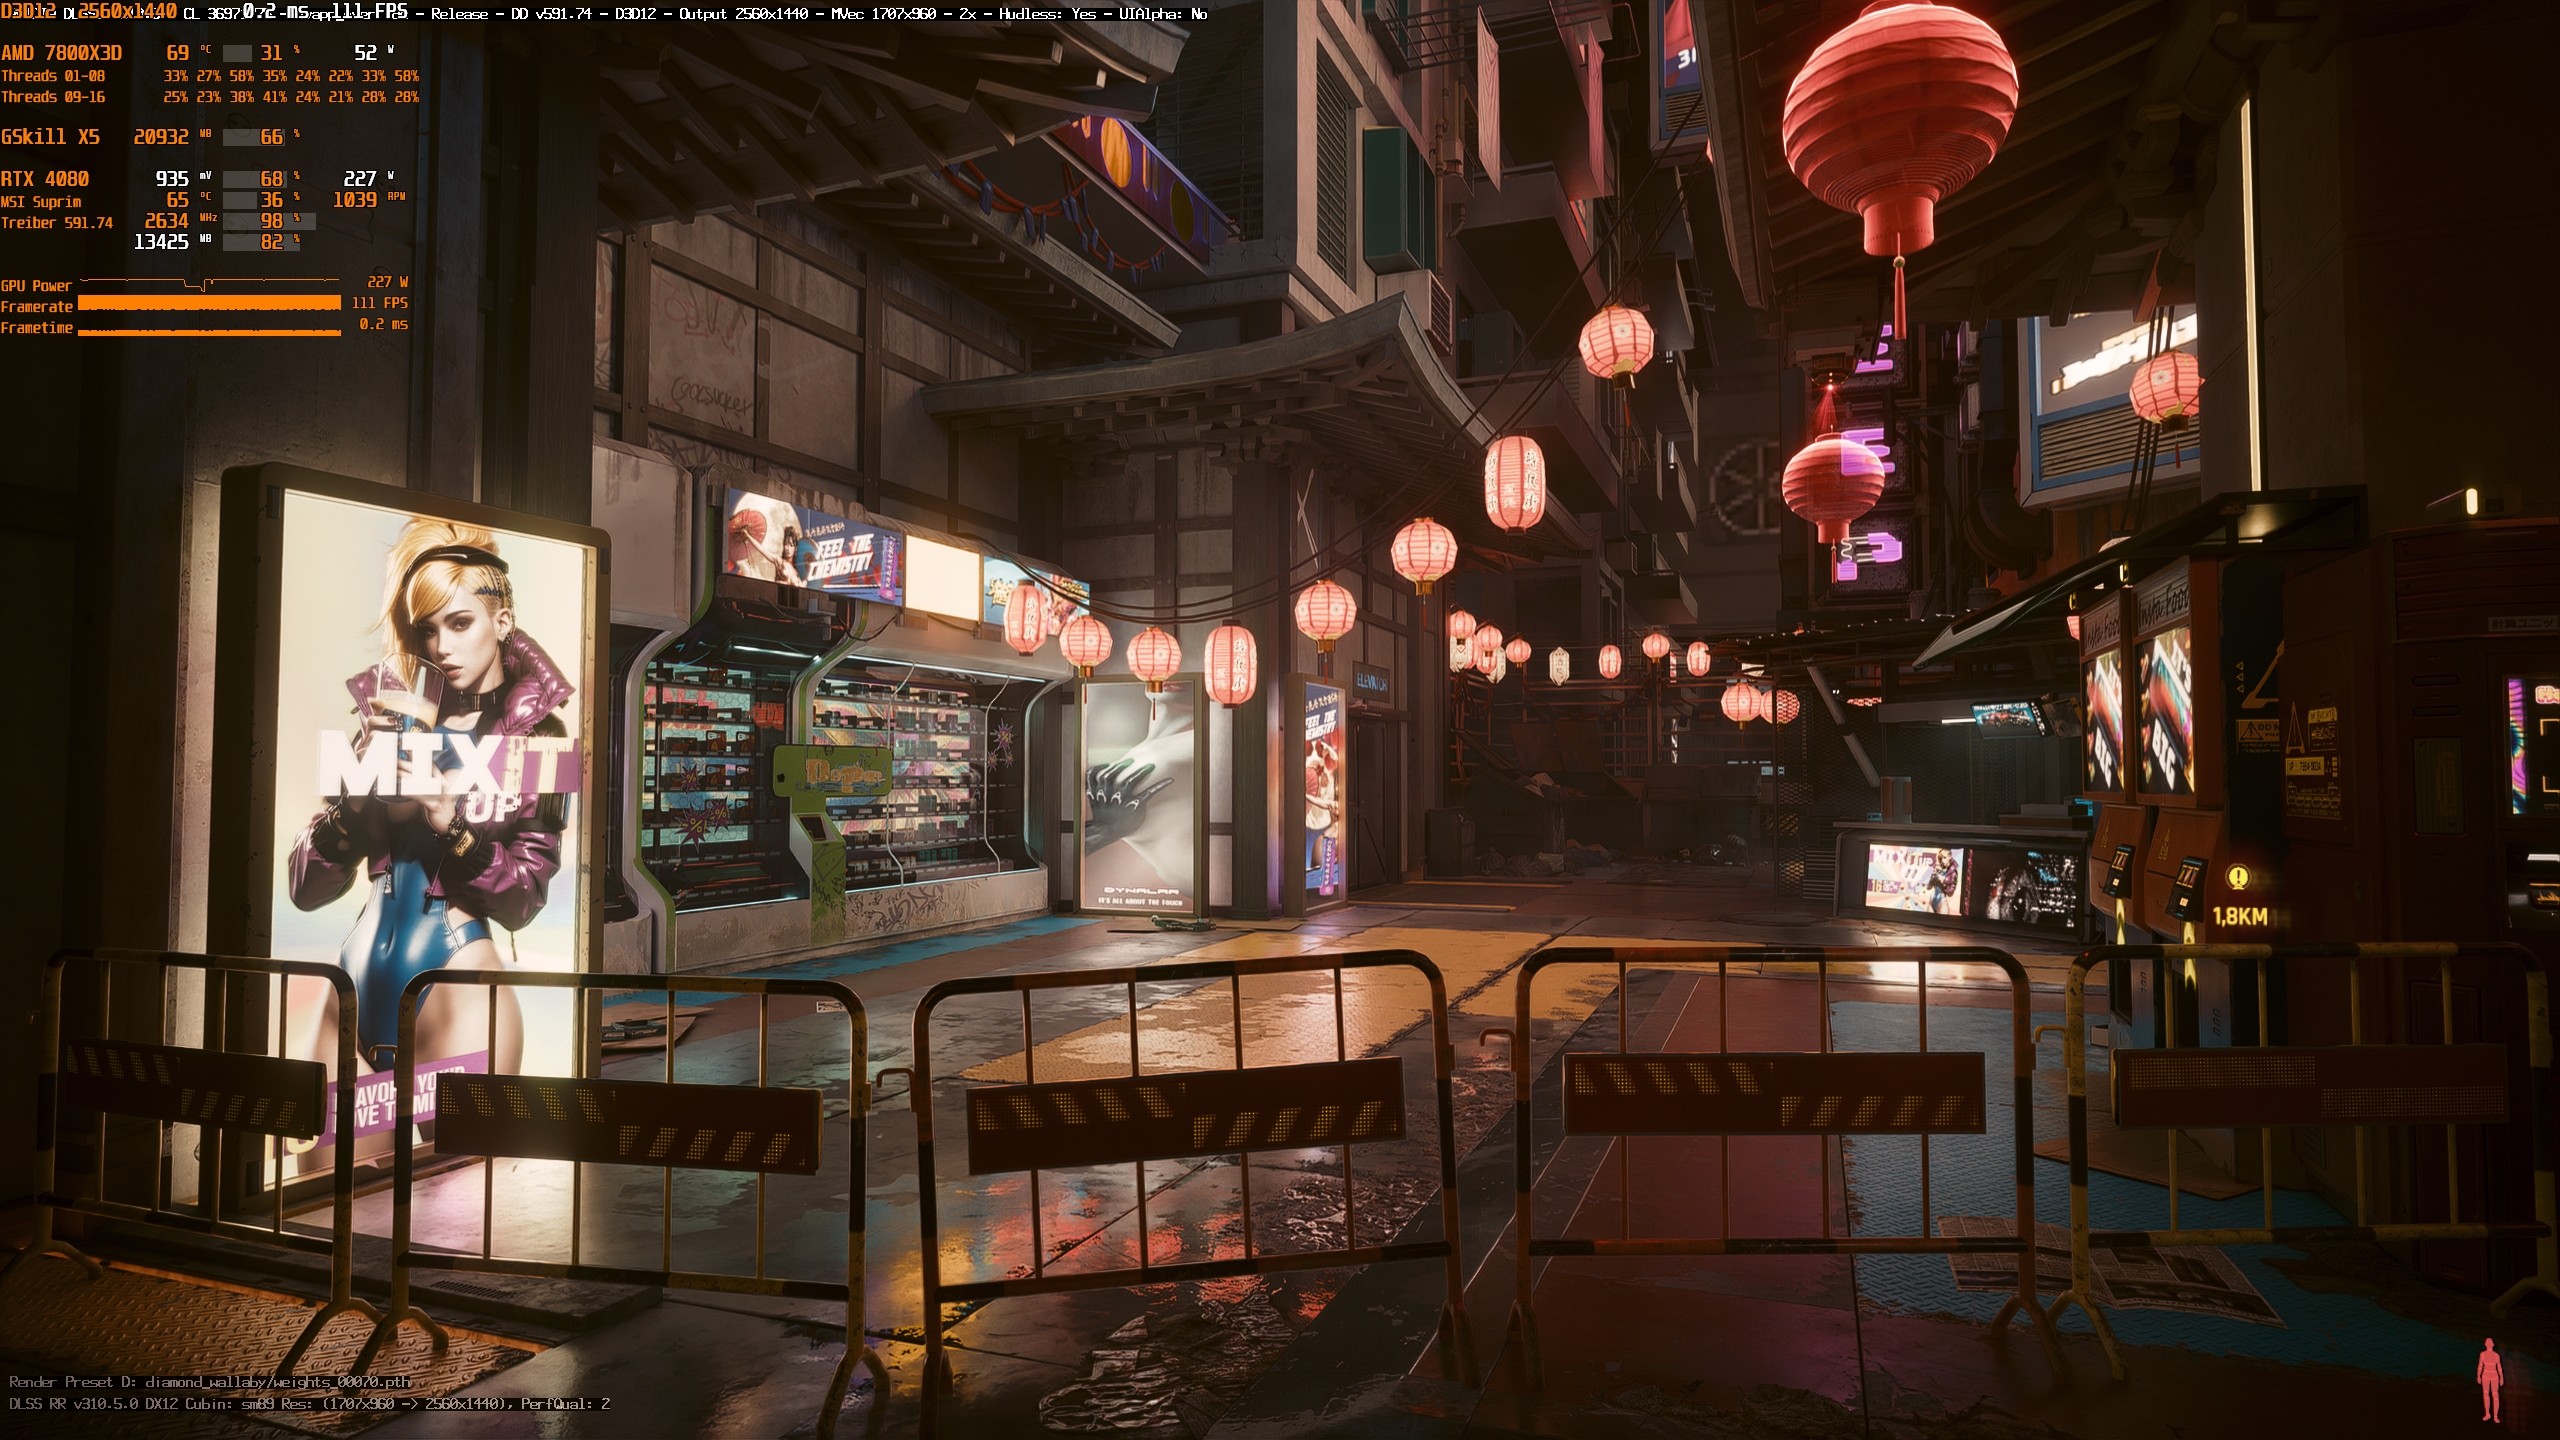Click the 111 FPS counter at top
This screenshot has width=2560, height=1440.
coord(370,12)
